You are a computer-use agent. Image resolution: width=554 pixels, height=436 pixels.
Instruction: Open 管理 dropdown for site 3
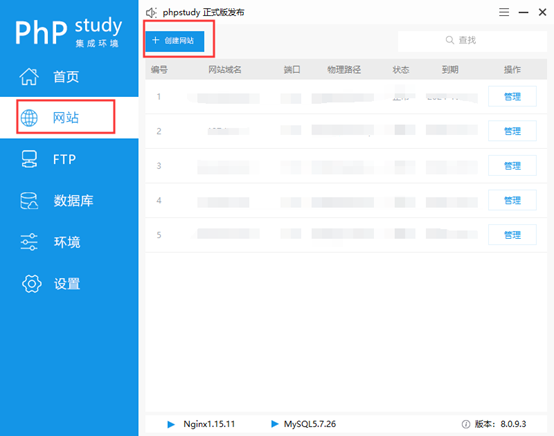click(x=512, y=166)
